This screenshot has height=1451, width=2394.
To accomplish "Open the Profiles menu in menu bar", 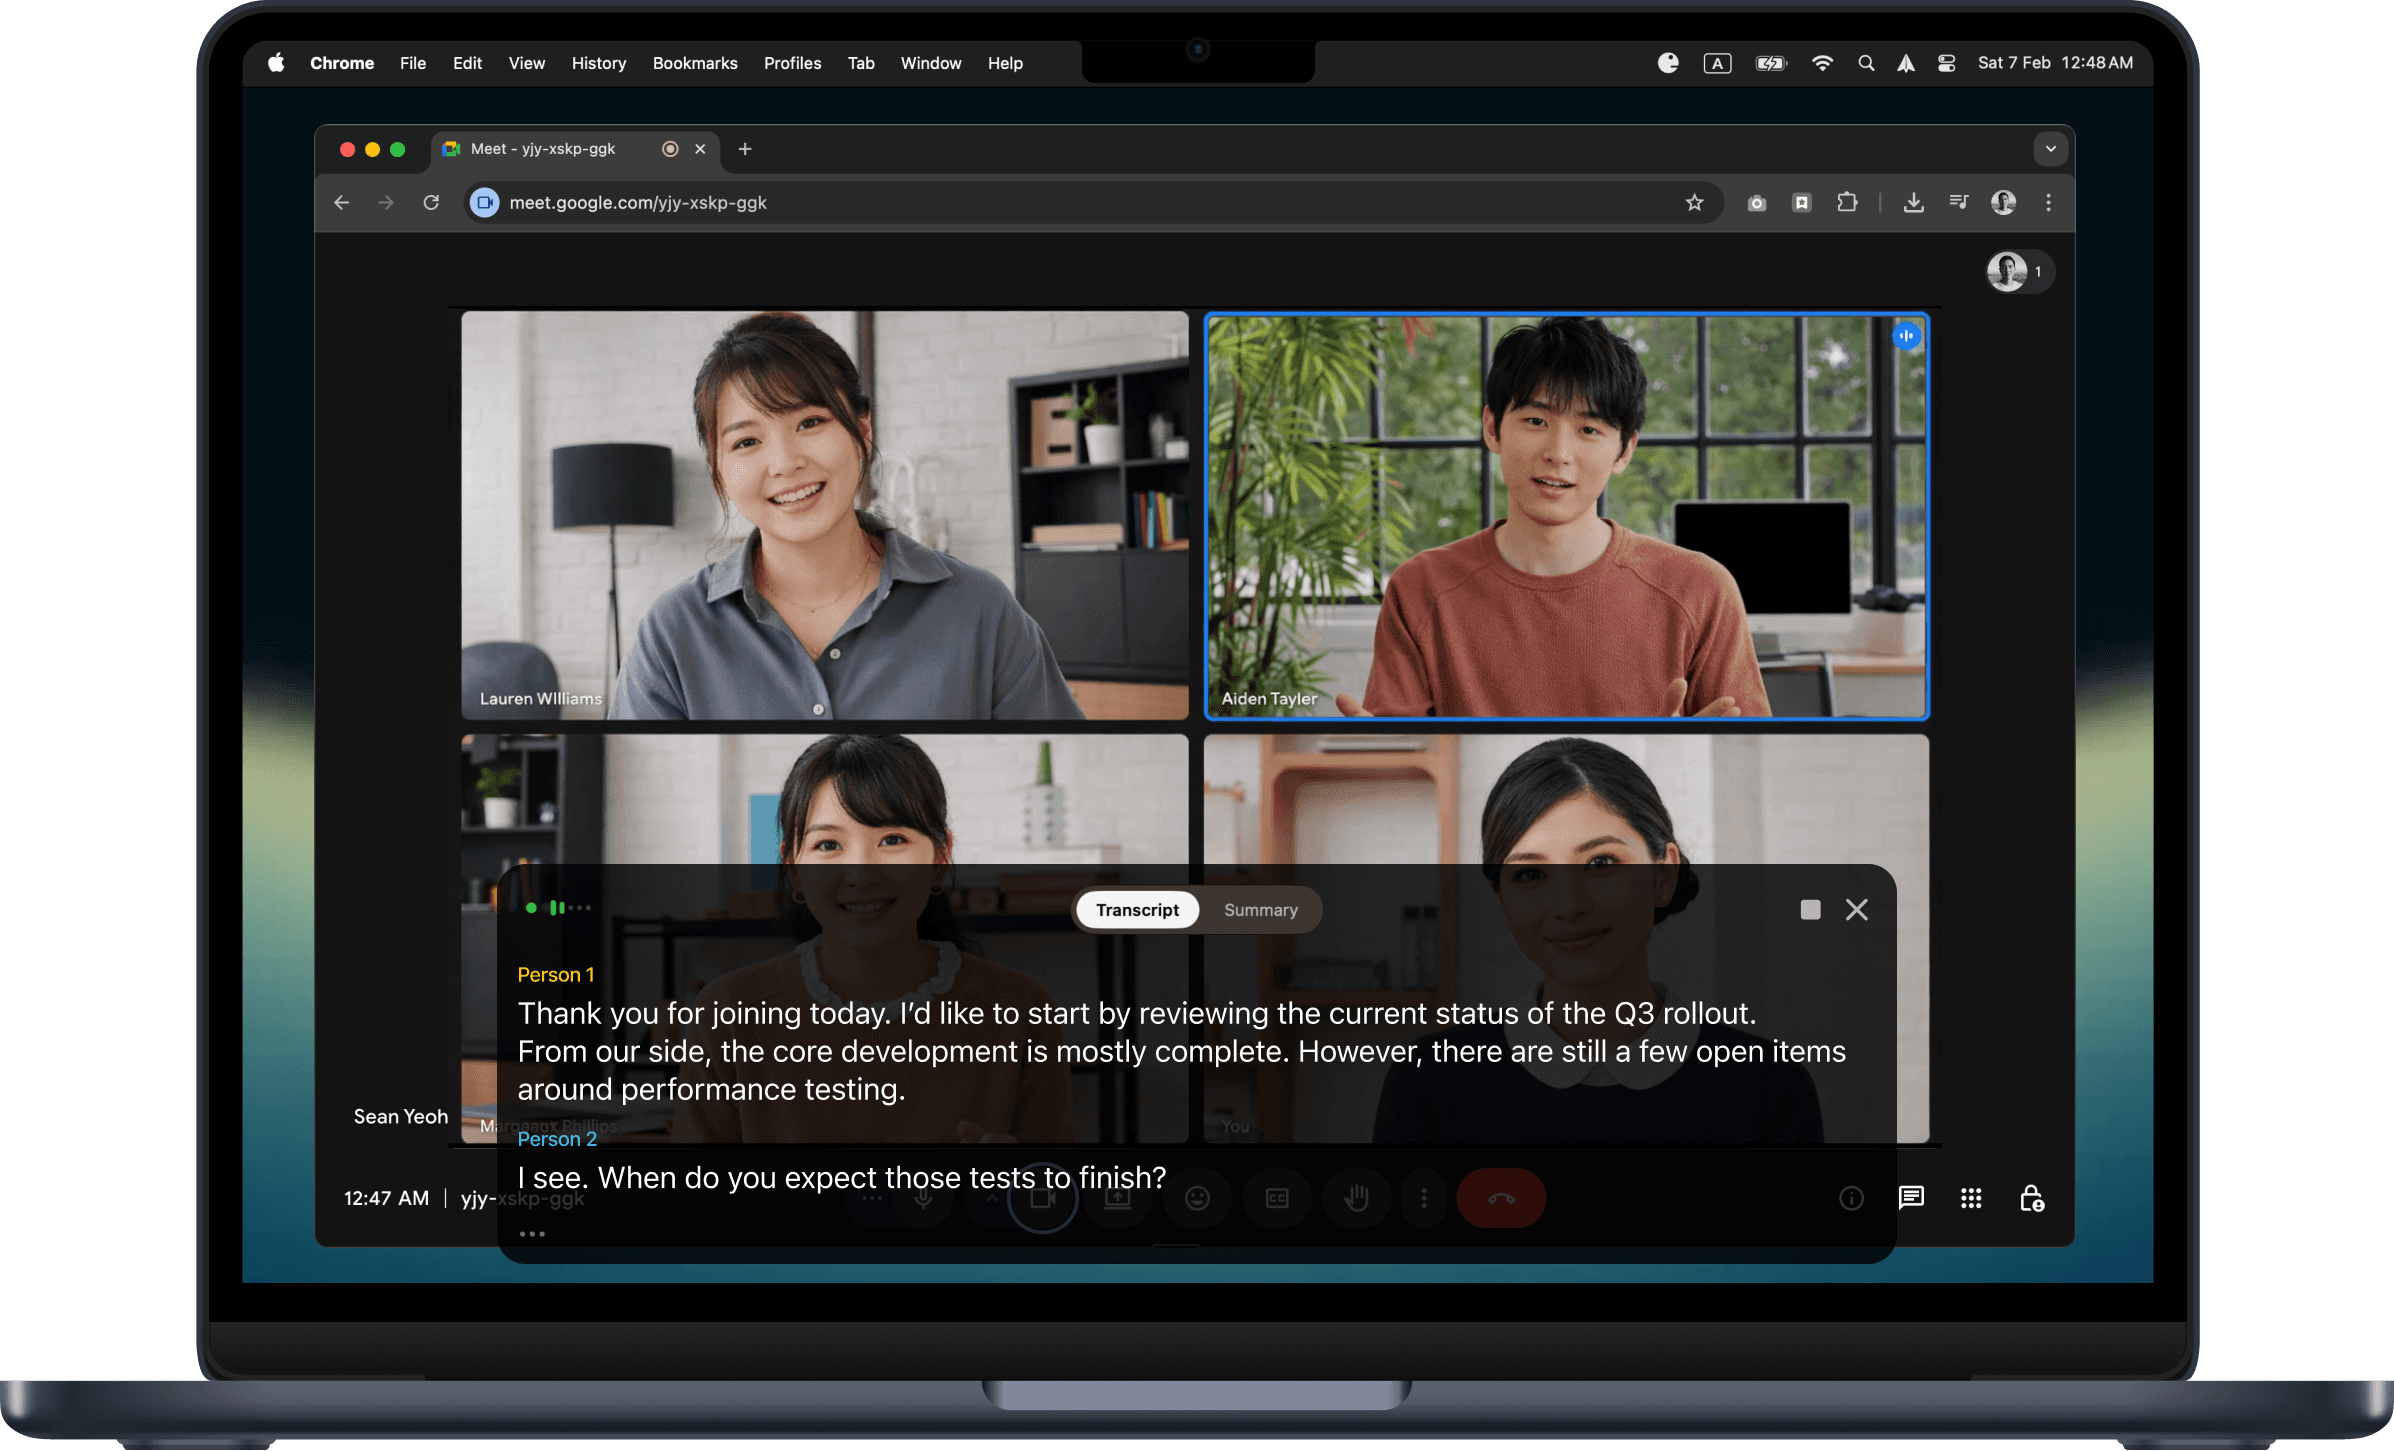I will click(792, 63).
